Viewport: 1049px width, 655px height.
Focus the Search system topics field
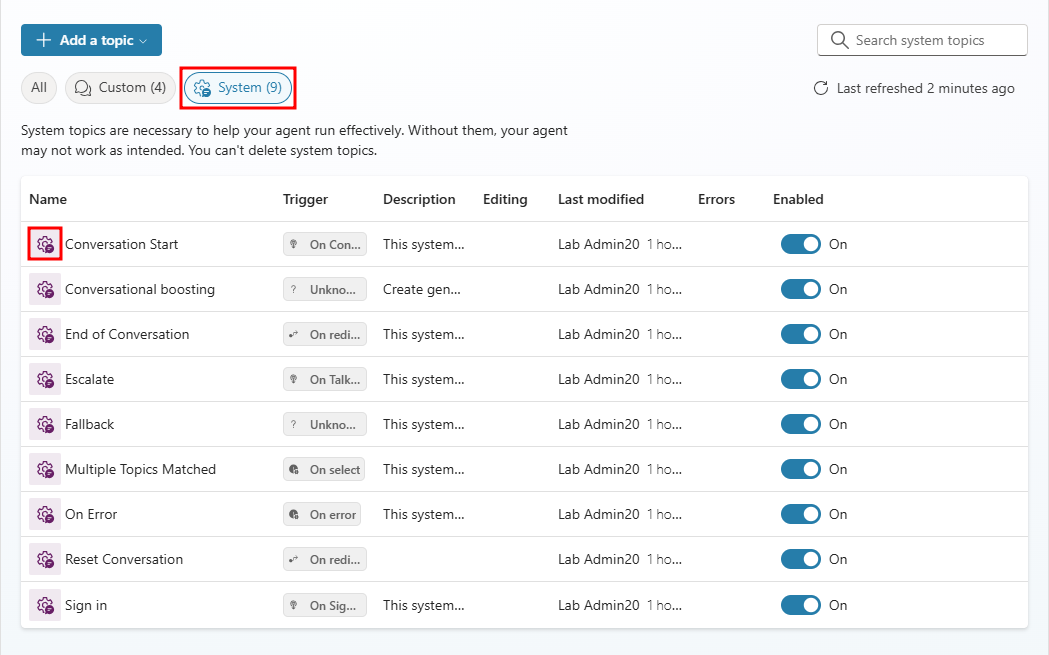pyautogui.click(x=922, y=40)
